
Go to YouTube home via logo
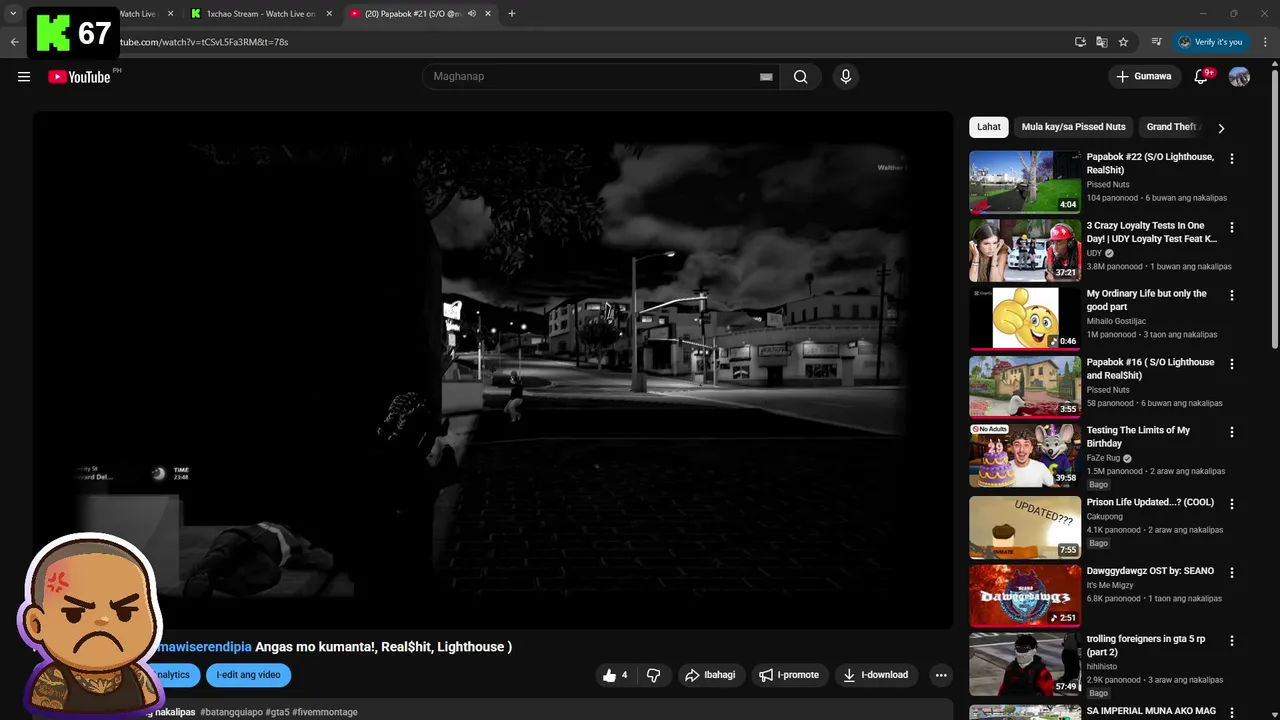tap(79, 77)
